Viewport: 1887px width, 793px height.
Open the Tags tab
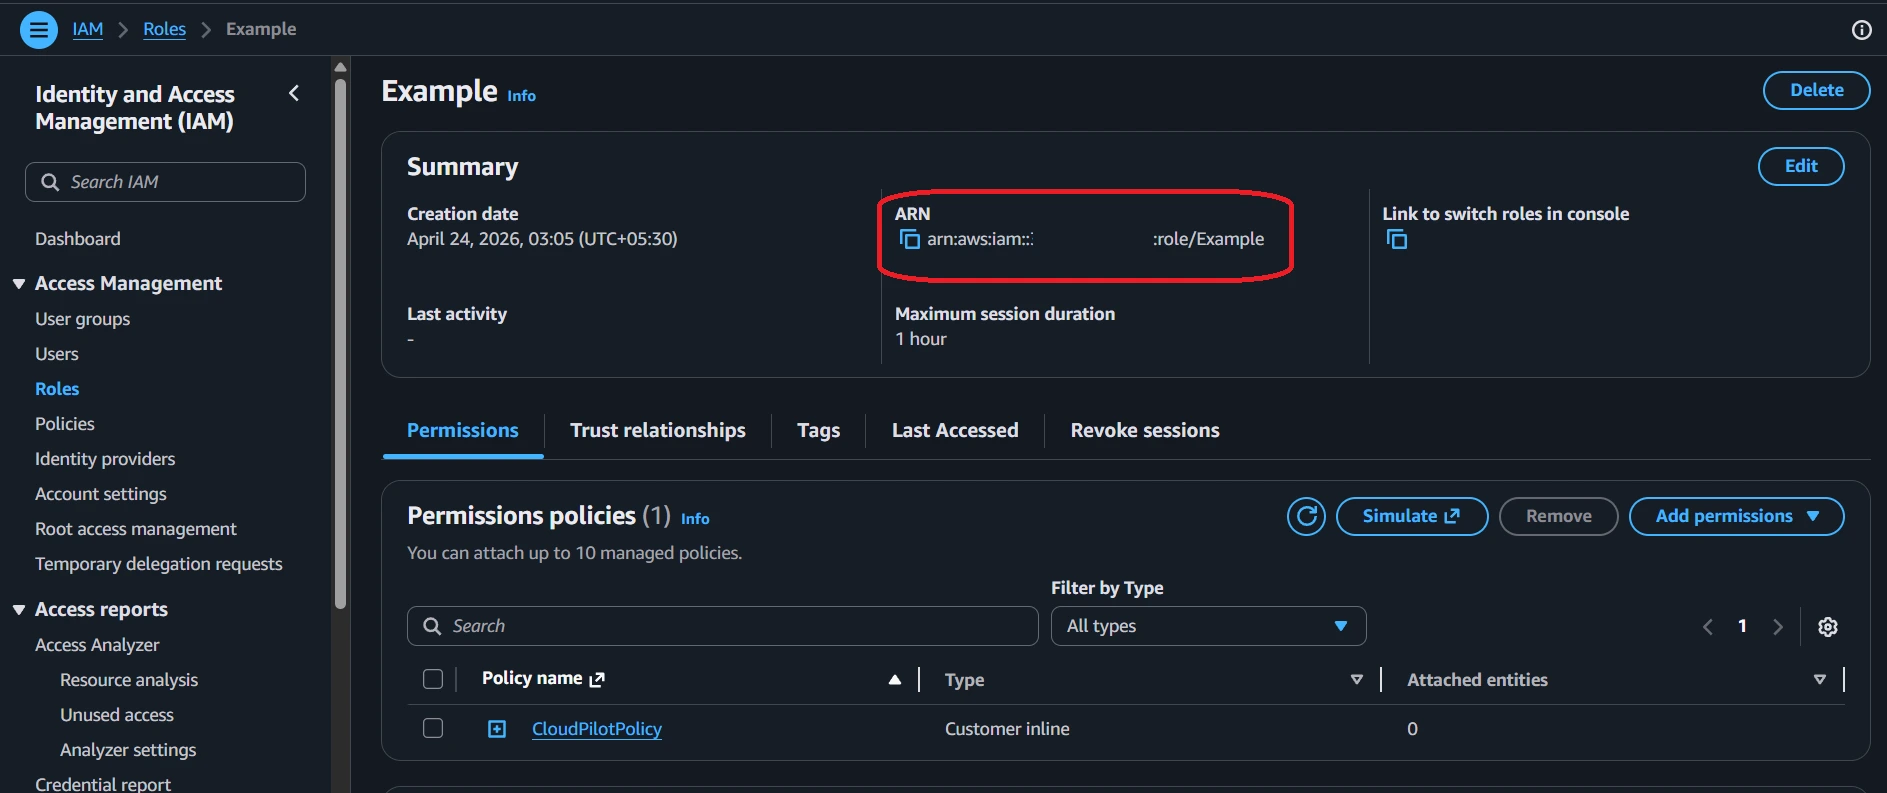pyautogui.click(x=818, y=430)
